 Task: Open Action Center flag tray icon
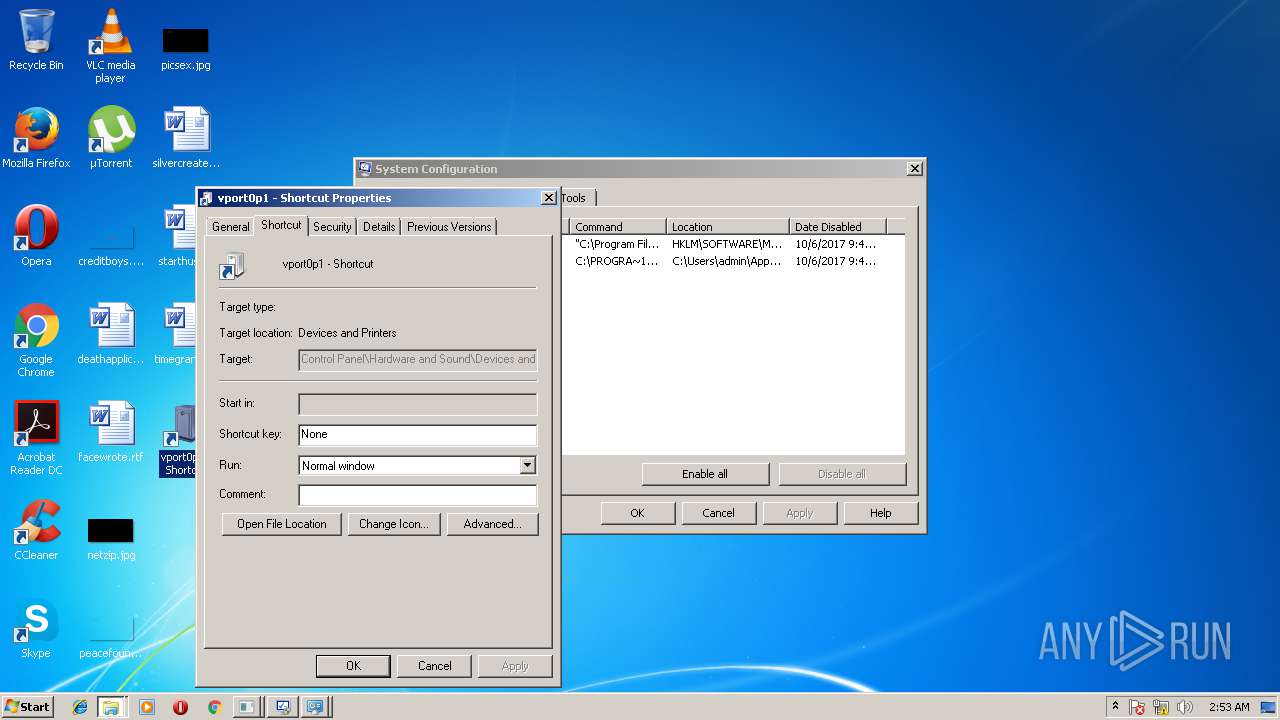(1137, 707)
